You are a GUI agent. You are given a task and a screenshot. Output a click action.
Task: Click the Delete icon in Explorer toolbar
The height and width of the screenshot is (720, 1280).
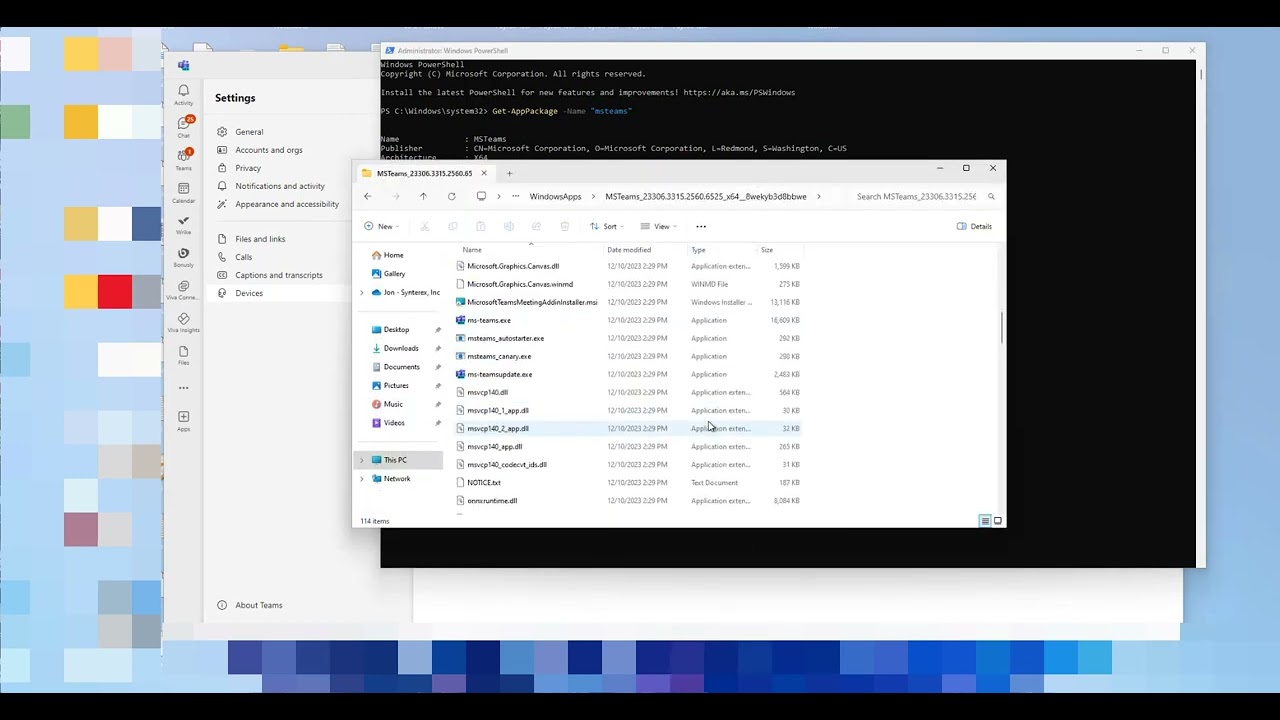point(565,226)
